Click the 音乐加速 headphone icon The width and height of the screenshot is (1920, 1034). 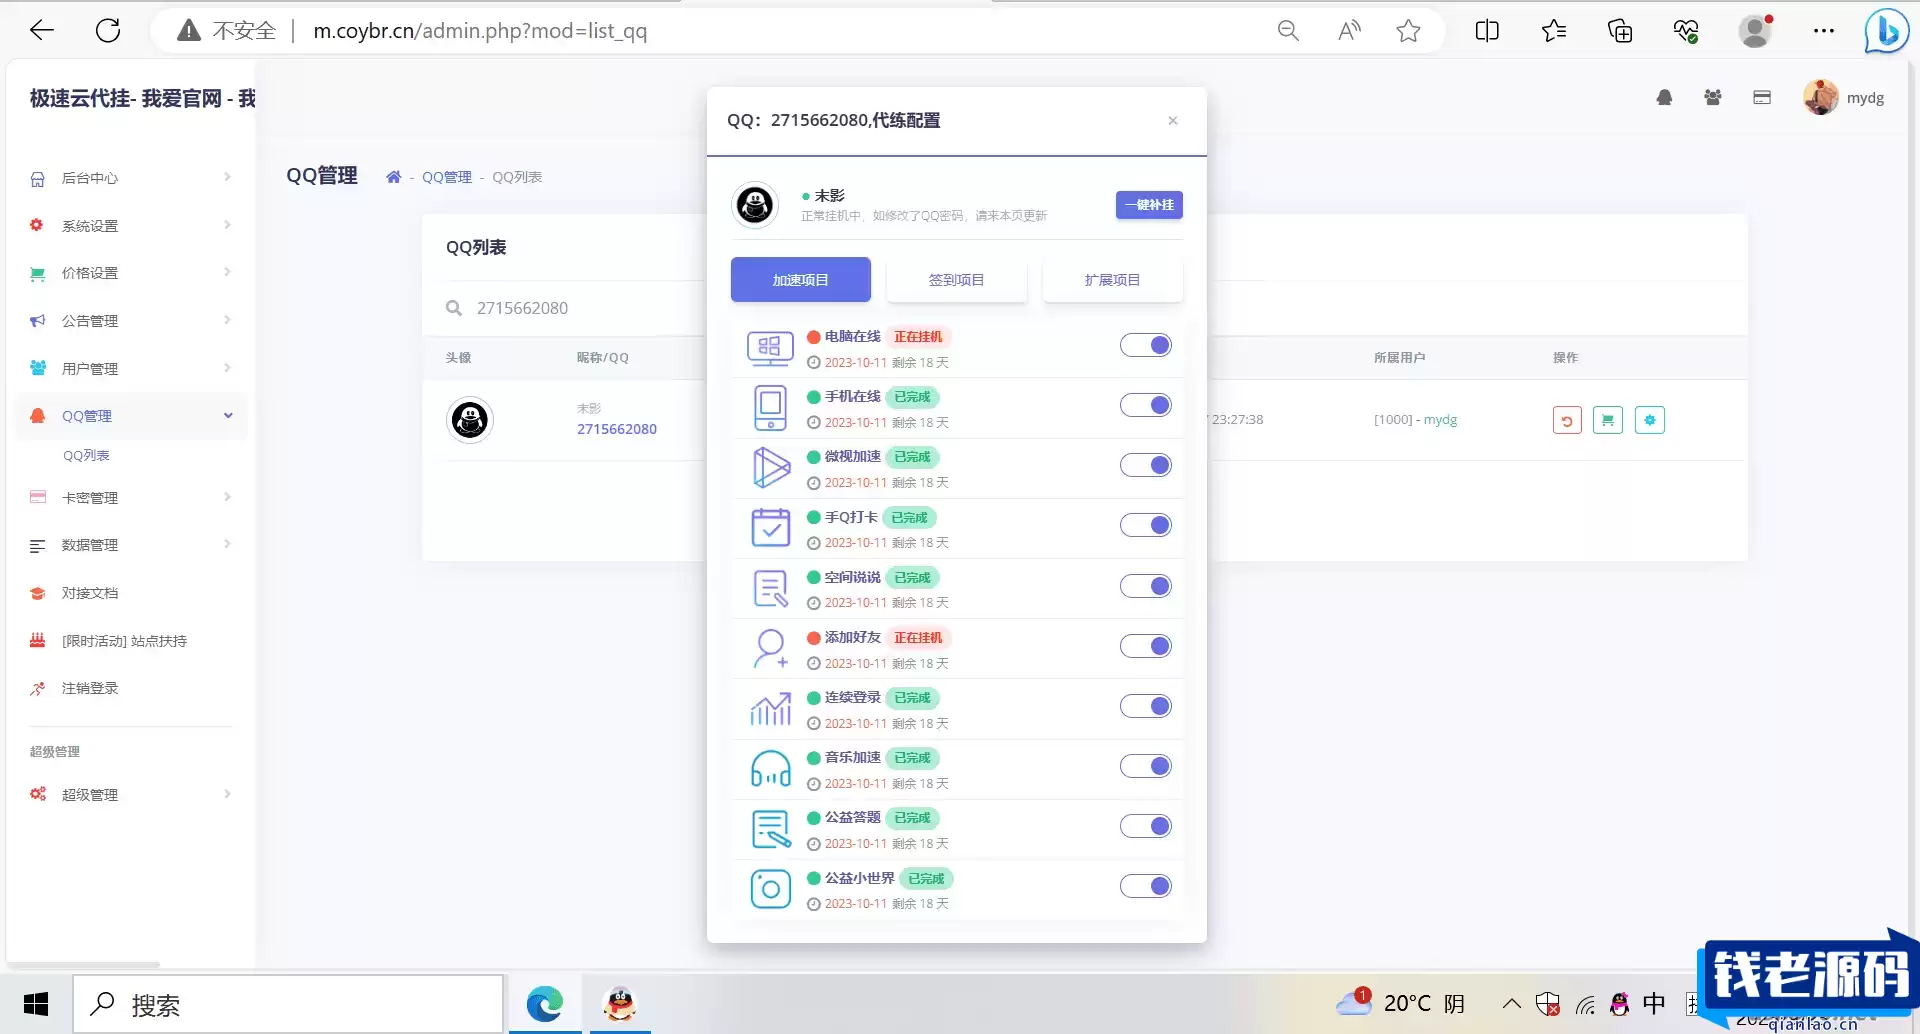[x=771, y=769]
